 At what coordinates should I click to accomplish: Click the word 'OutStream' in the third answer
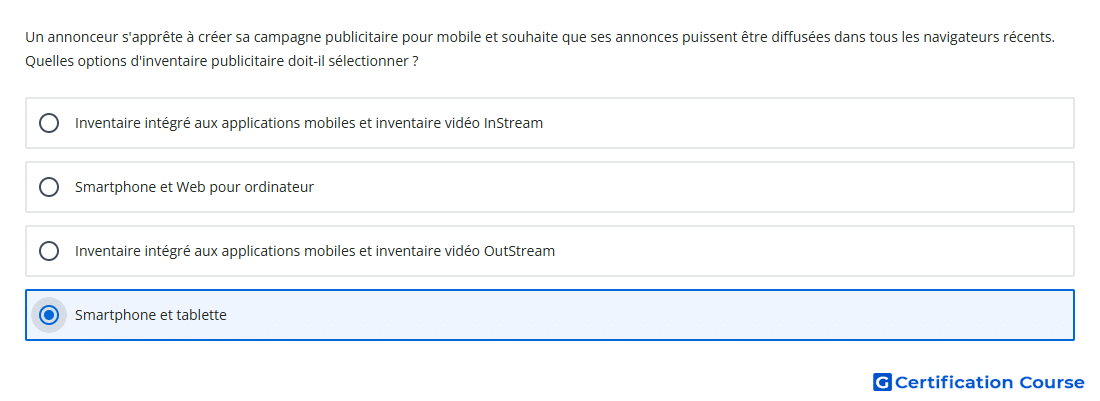pyautogui.click(x=520, y=251)
